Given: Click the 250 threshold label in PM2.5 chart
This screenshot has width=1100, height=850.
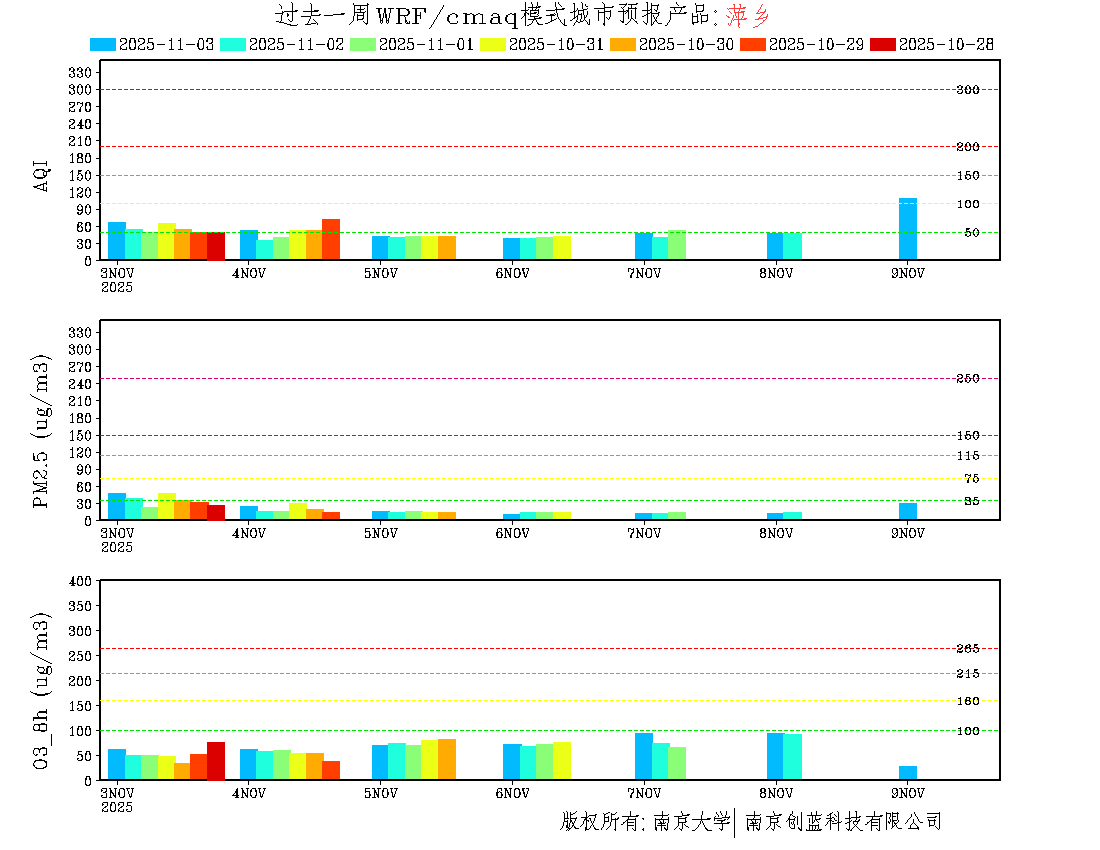Looking at the screenshot, I should [967, 378].
